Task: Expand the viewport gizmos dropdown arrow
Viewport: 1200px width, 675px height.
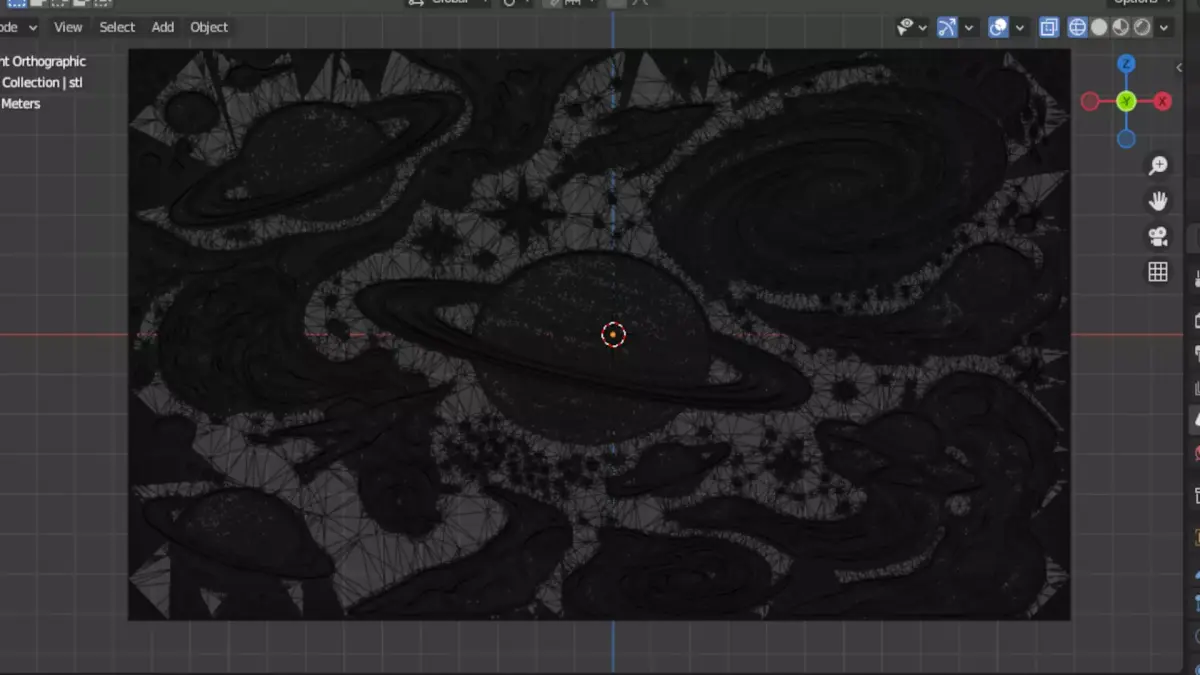Action: pyautogui.click(x=969, y=28)
